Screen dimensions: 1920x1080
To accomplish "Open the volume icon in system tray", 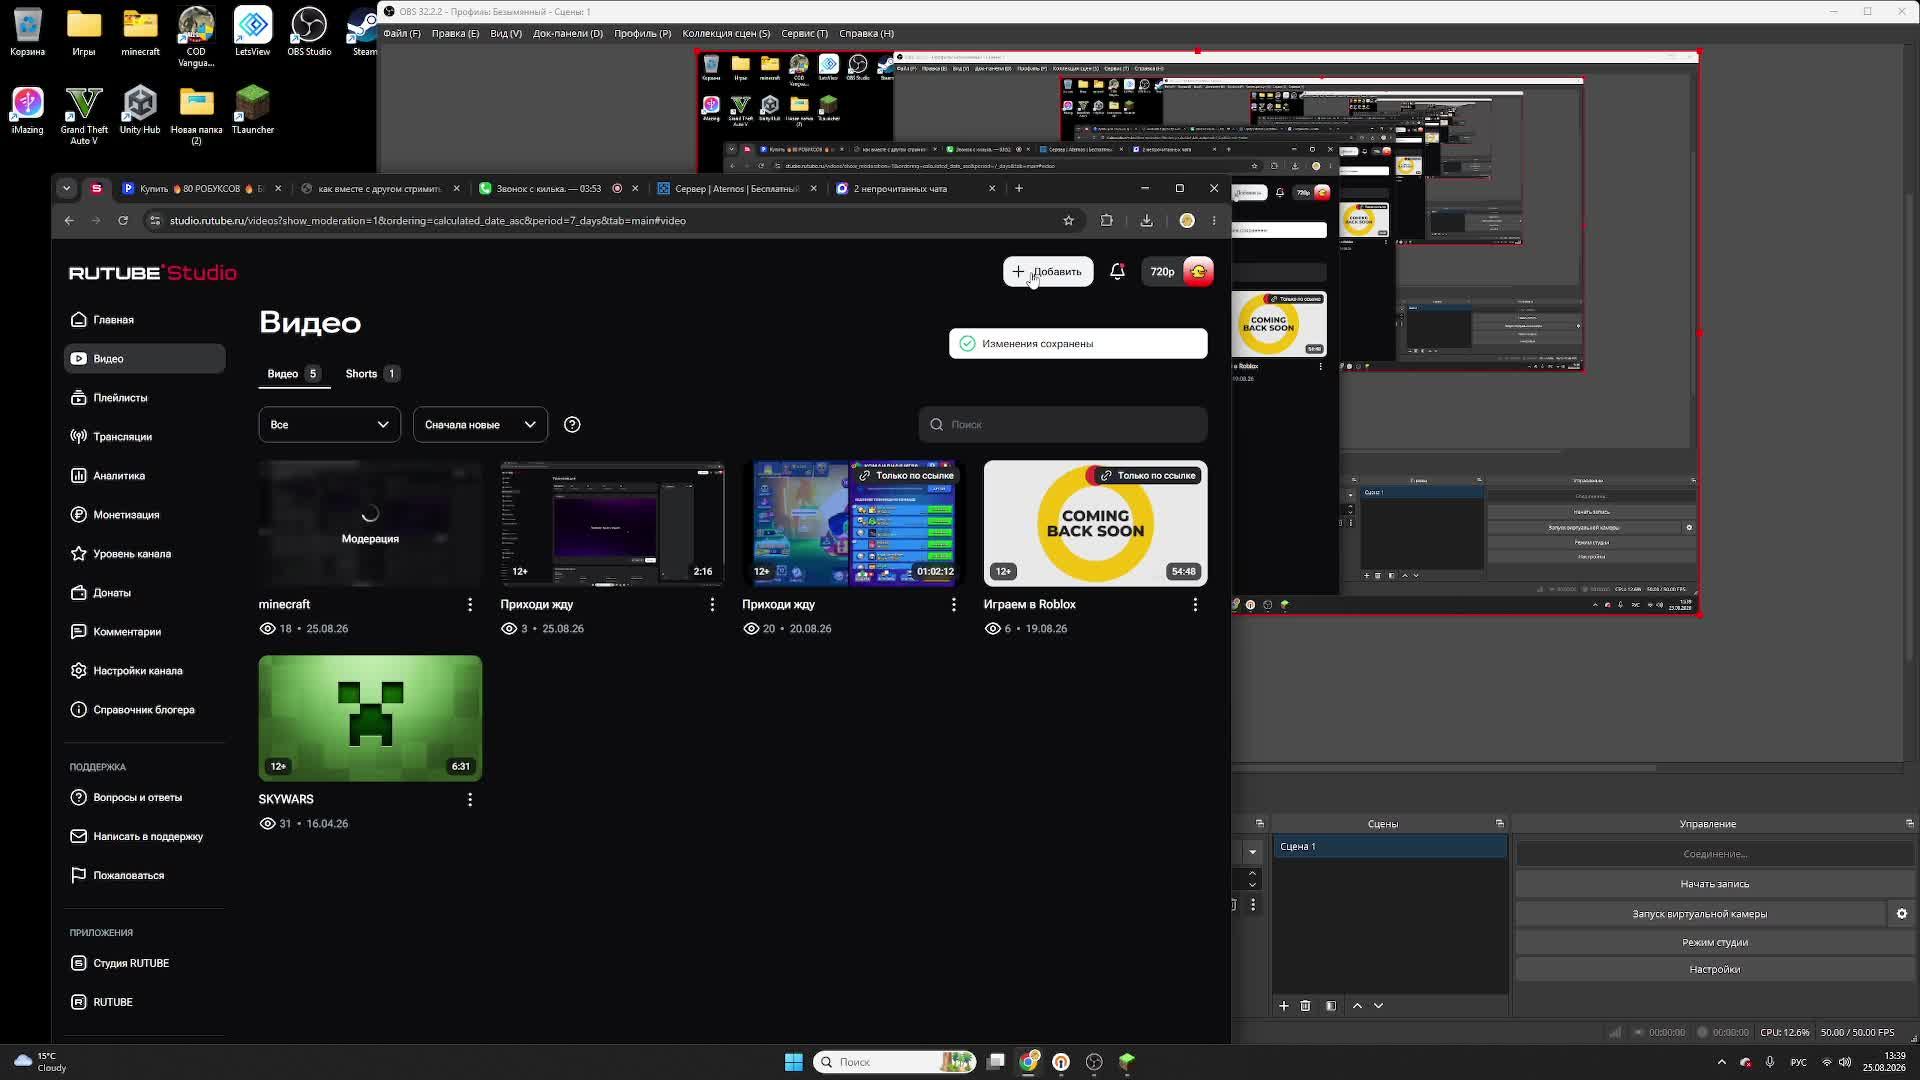I will point(1845,1062).
